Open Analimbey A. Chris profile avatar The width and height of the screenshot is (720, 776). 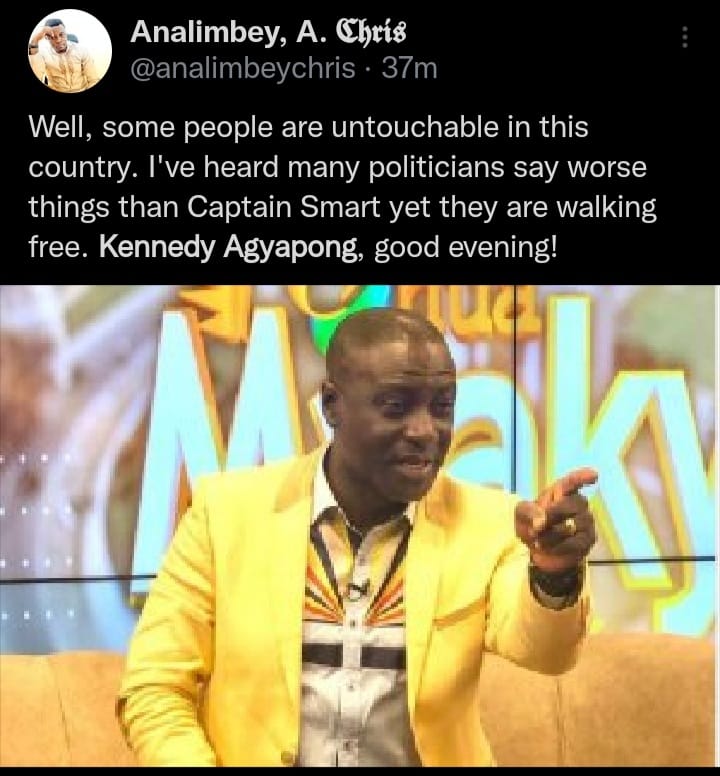click(70, 51)
